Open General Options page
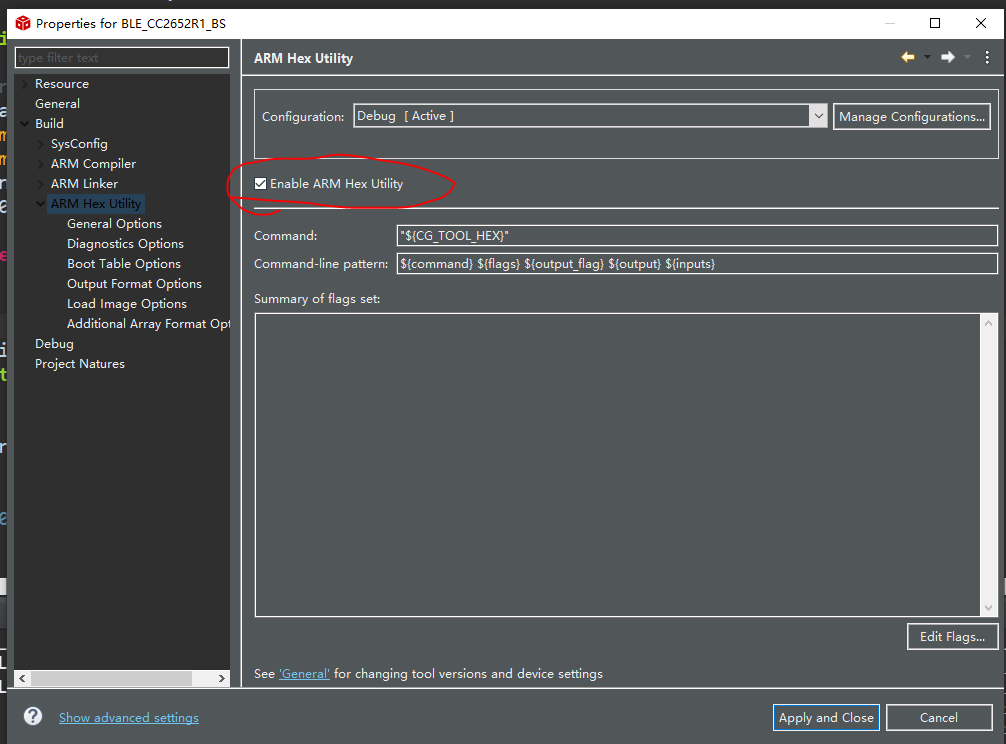The height and width of the screenshot is (744, 1006). pyautogui.click(x=114, y=224)
